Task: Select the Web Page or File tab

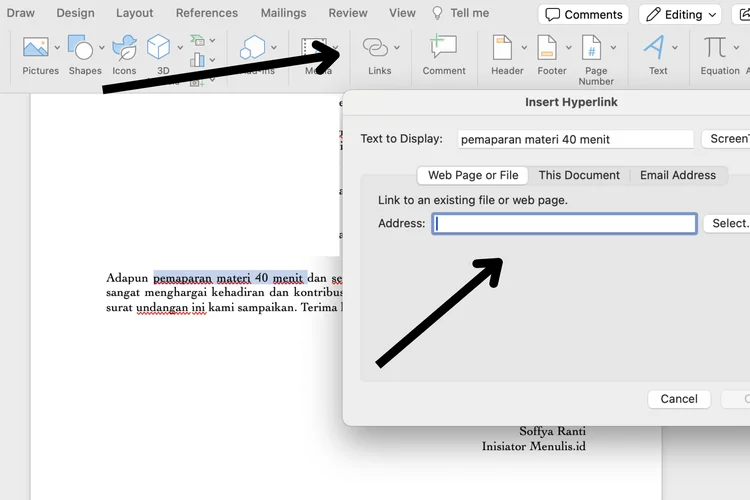Action: 473,175
